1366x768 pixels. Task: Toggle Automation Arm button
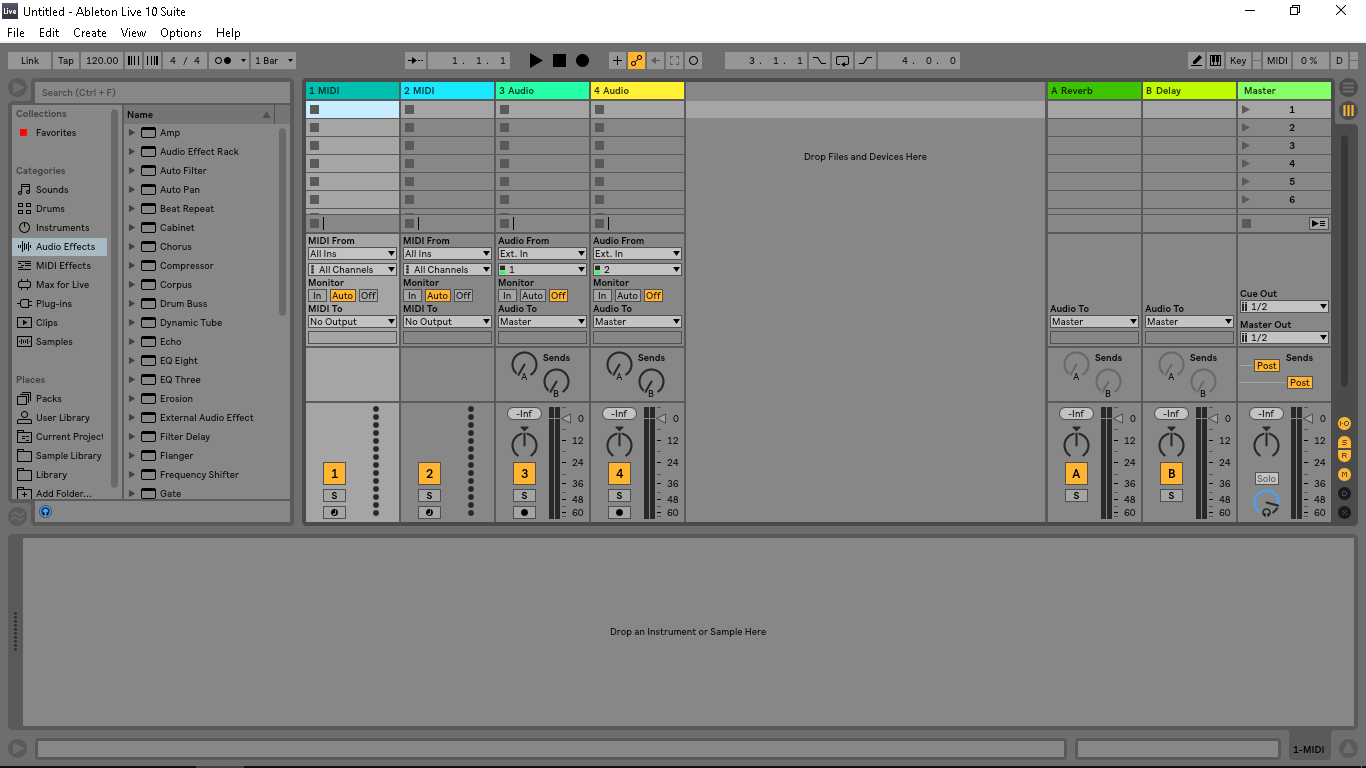coord(636,60)
